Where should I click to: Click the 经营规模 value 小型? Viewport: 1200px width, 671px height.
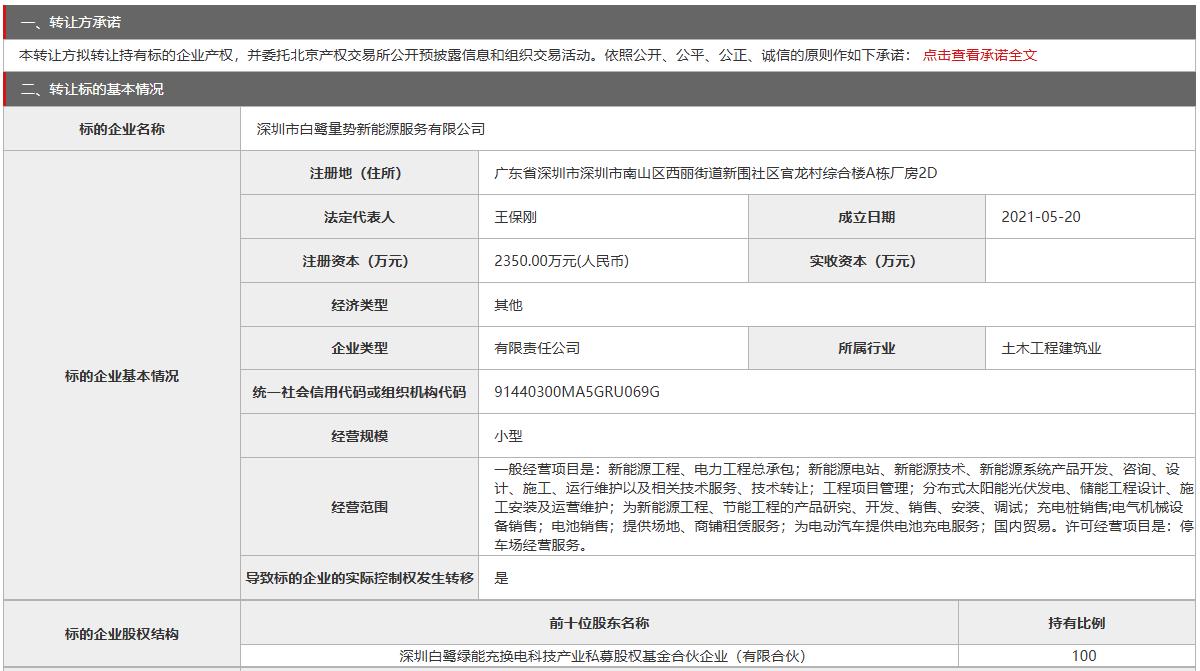508,436
